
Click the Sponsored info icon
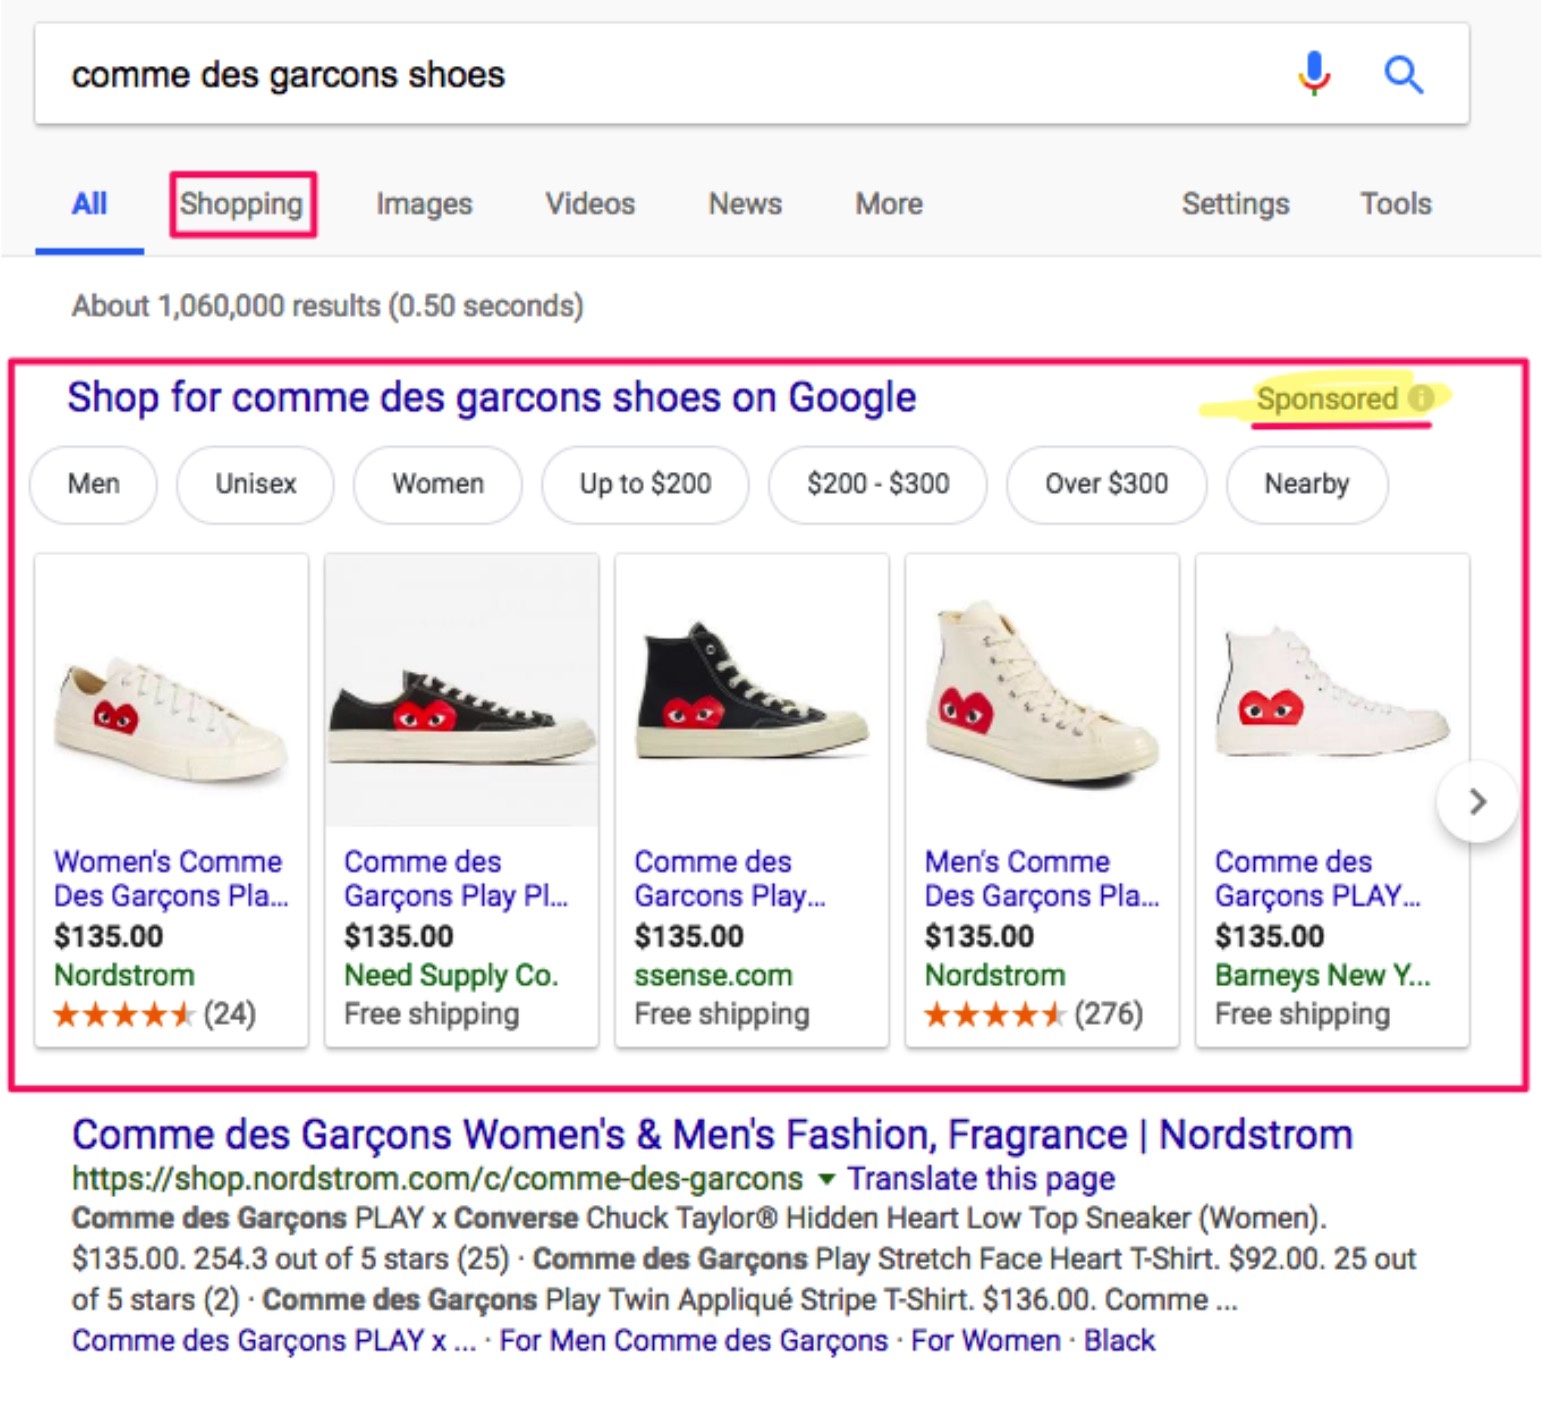pyautogui.click(x=1420, y=398)
